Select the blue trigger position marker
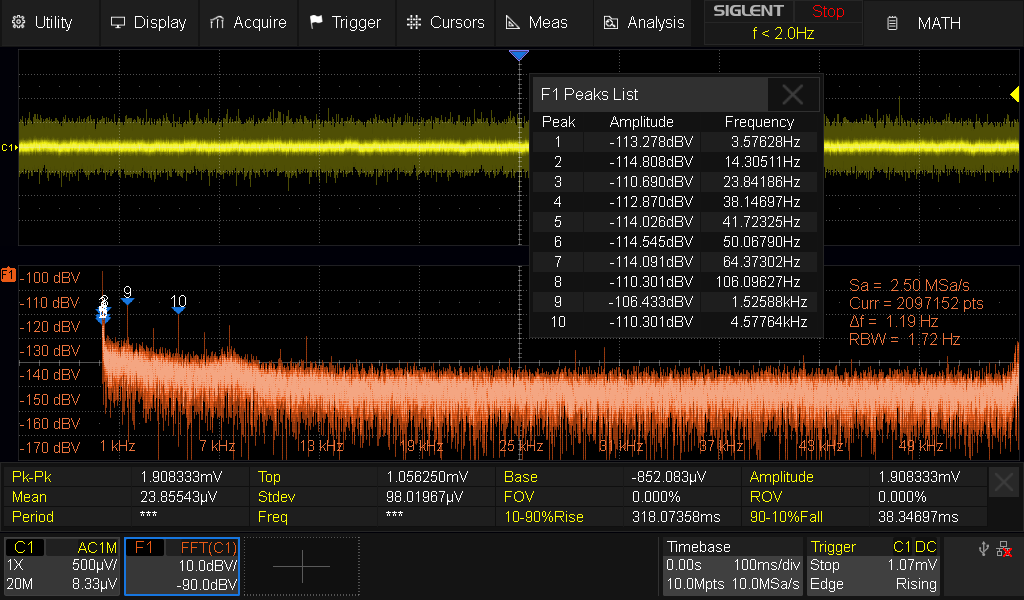The width and height of the screenshot is (1024, 600). [518, 56]
